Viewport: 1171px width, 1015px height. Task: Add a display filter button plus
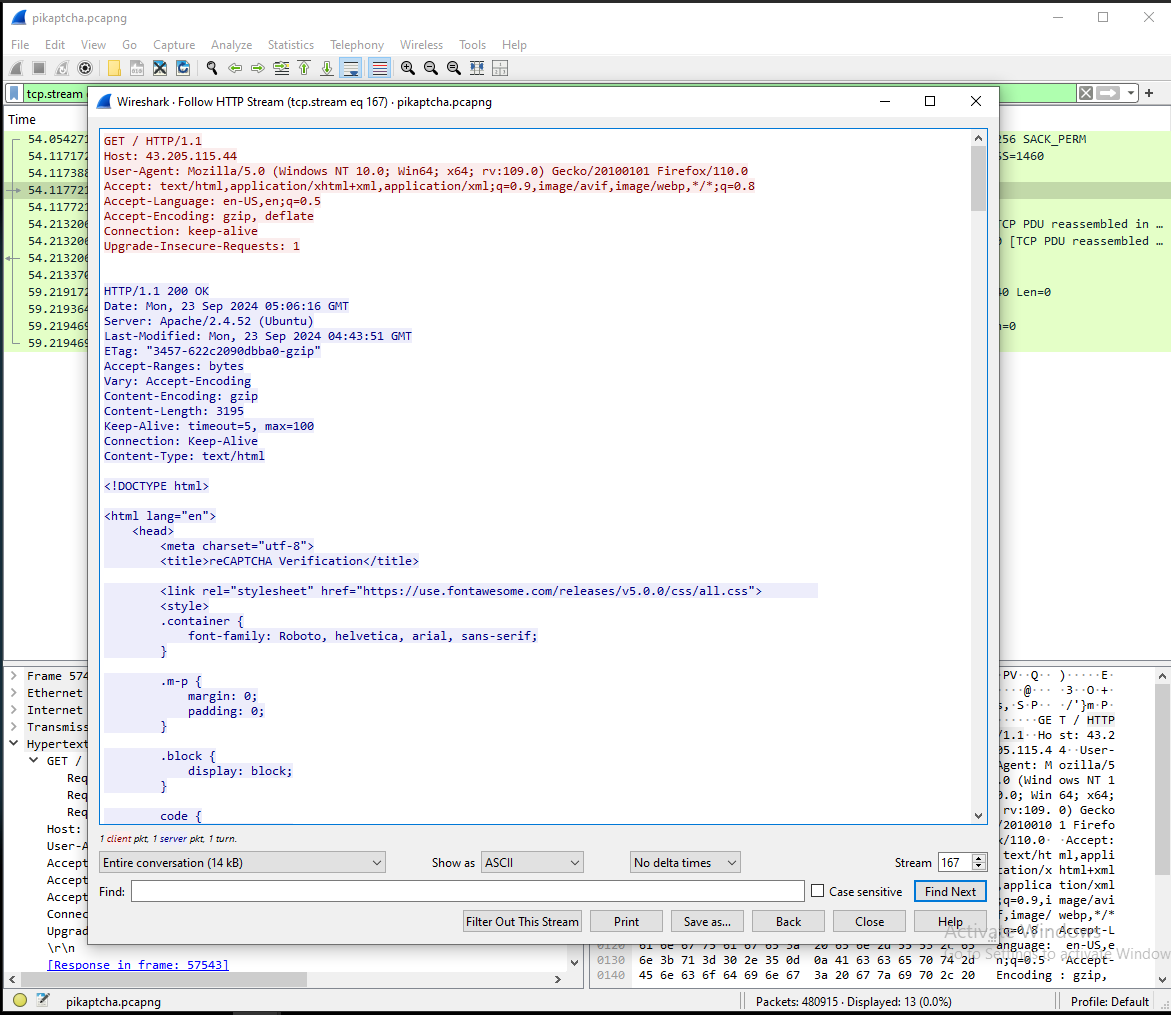click(1149, 93)
